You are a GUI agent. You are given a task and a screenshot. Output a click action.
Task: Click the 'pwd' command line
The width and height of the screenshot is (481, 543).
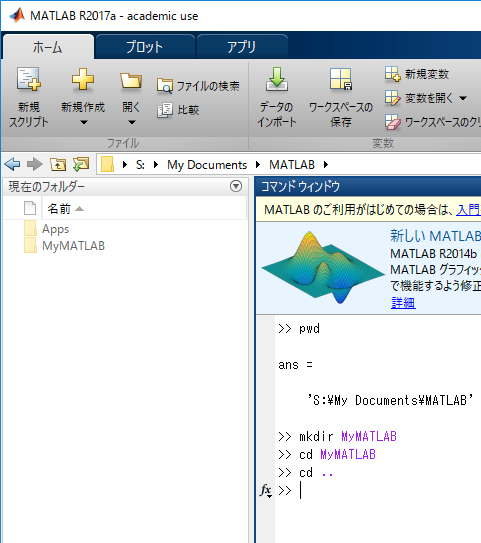[x=299, y=328]
